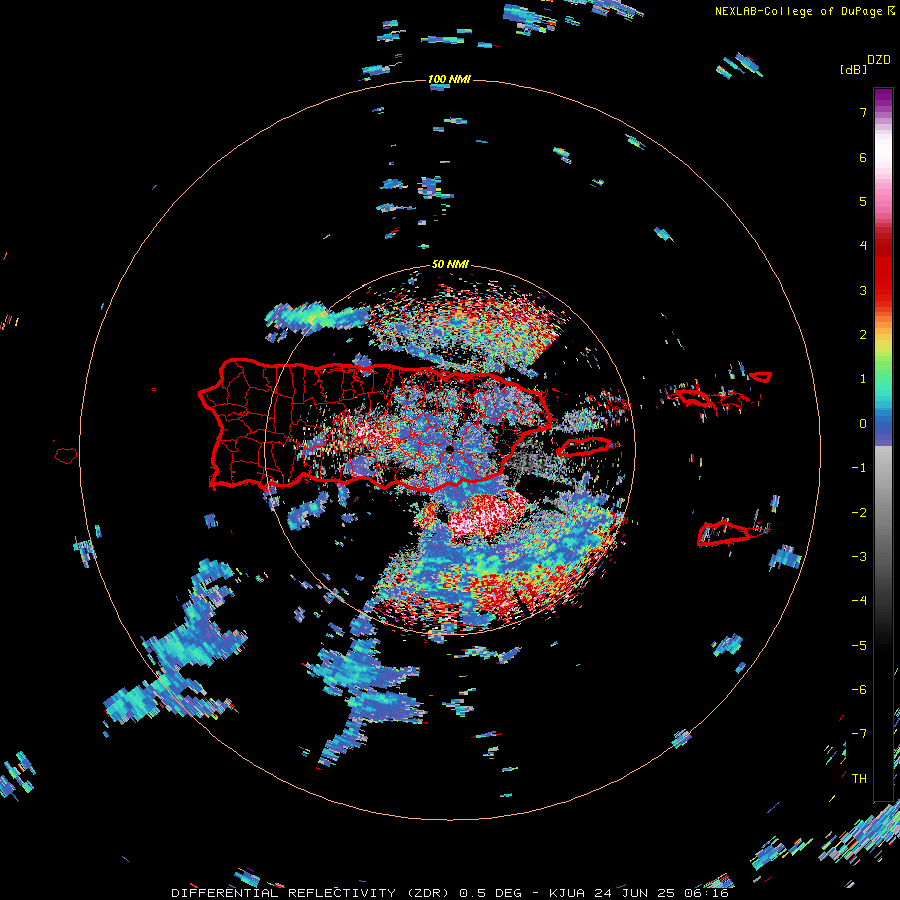
Task: Click the DIFFERENTIAL REFLECTIVITY (ZDR) caption text
Action: coord(314,893)
